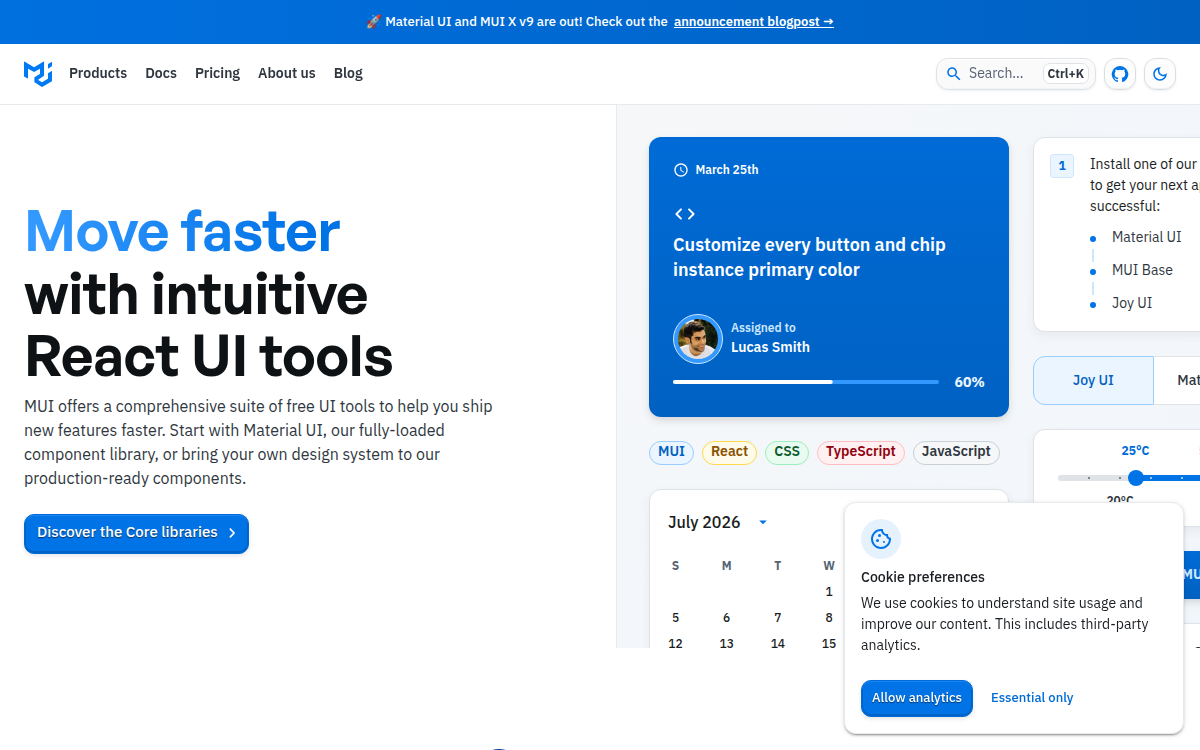The image size is (1200, 750).
Task: Click the temperature slider thumb
Action: [1136, 478]
